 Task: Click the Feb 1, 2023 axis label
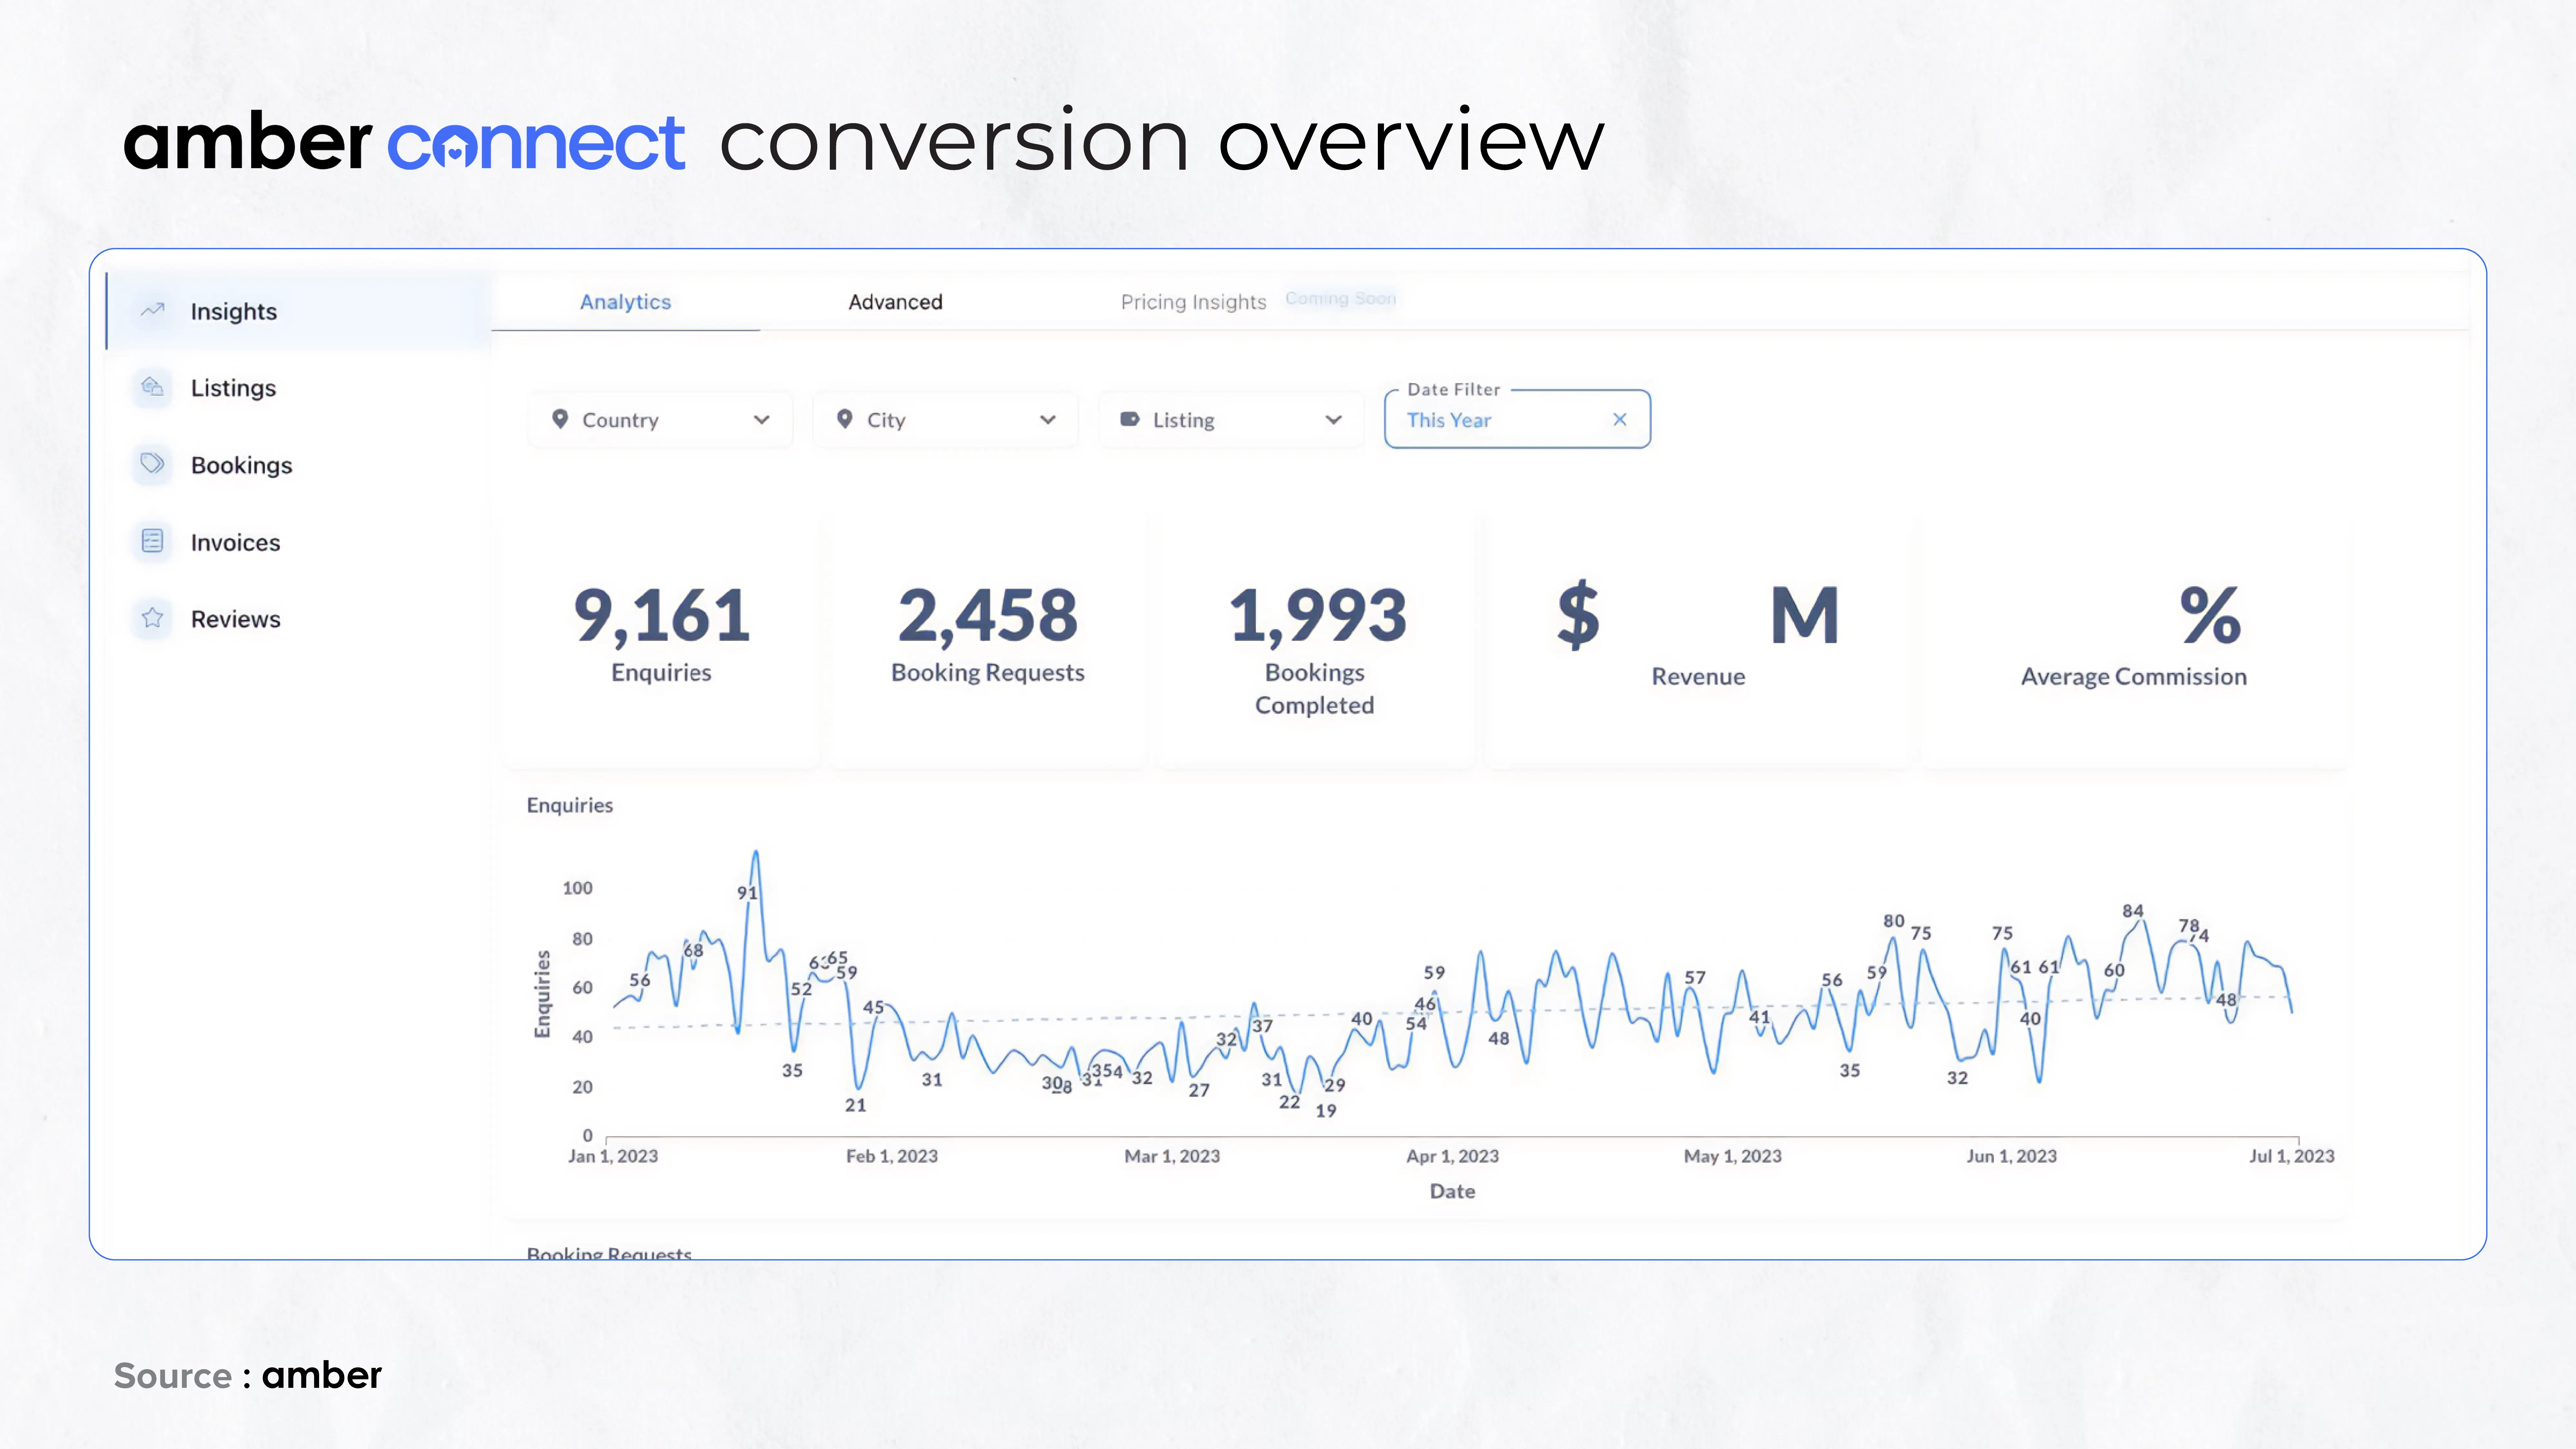[x=892, y=1156]
